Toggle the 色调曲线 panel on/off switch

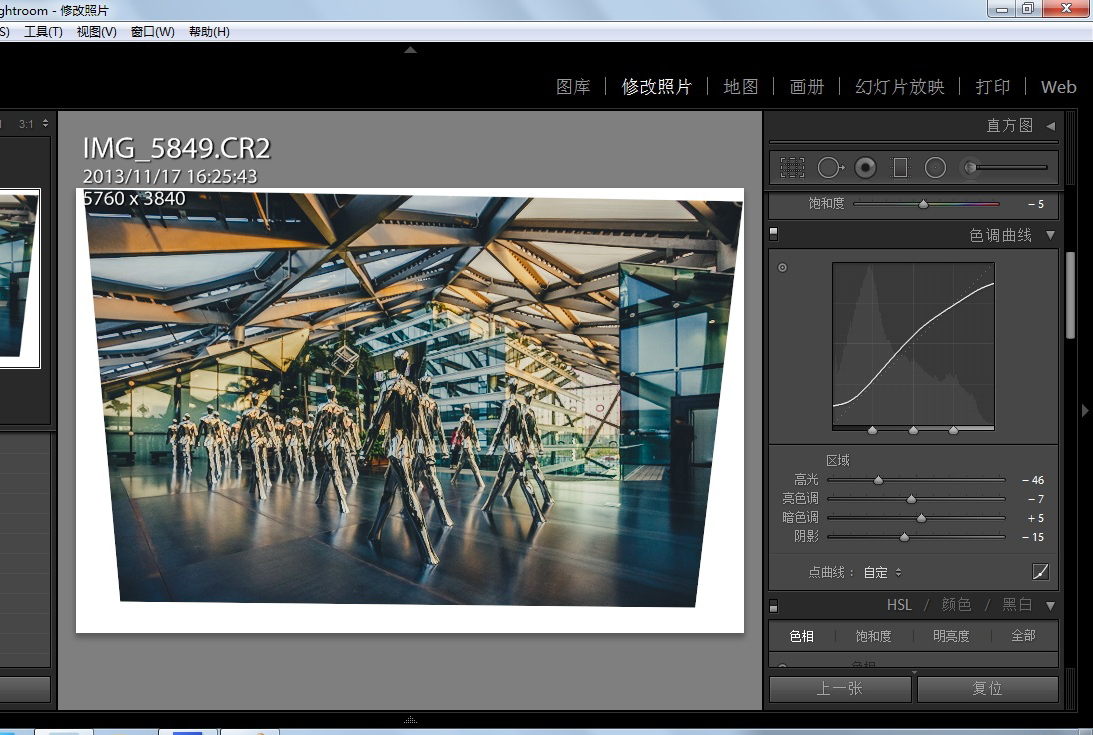point(774,234)
